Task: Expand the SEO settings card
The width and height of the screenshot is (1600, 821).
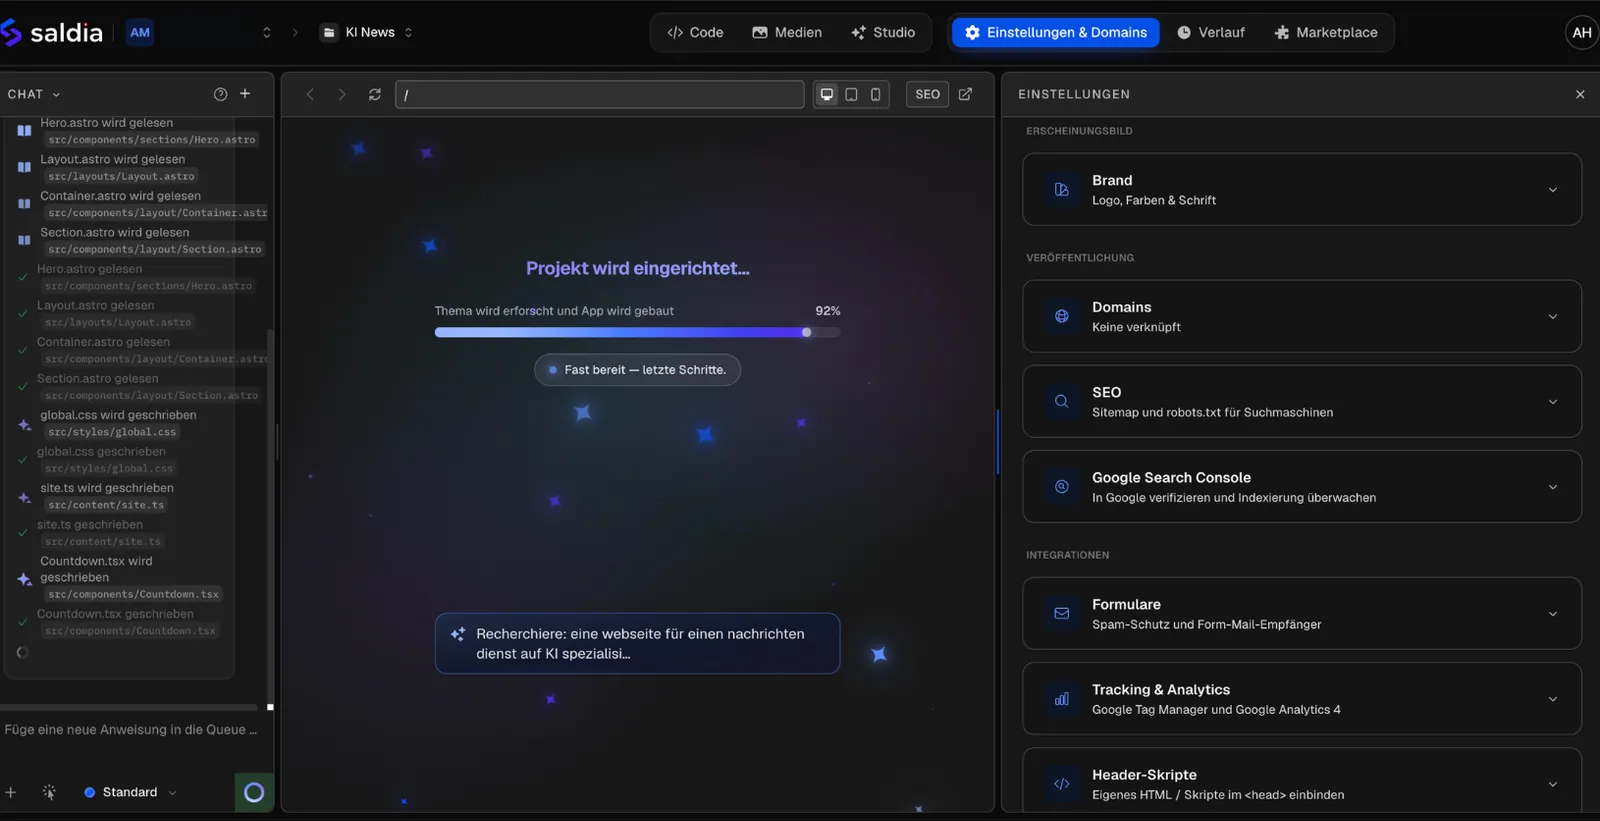Action: 1302,401
